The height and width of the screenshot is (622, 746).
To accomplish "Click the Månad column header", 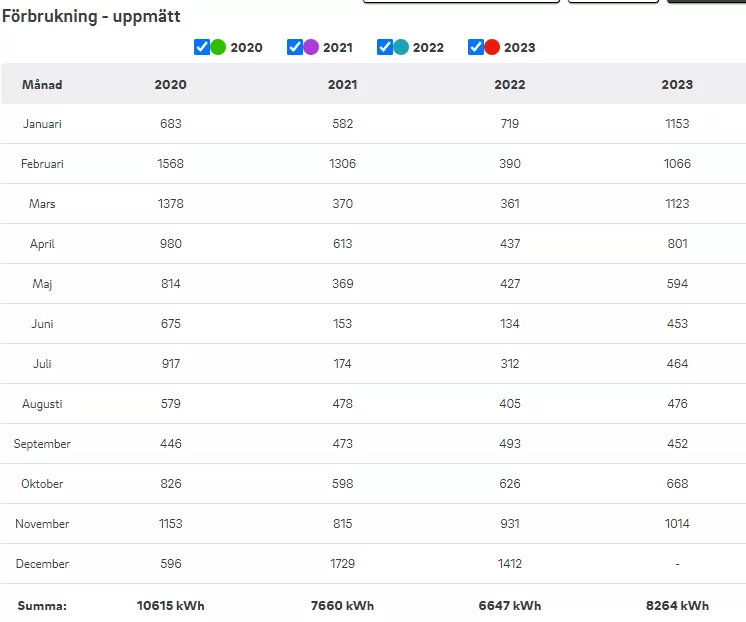I will coord(42,85).
